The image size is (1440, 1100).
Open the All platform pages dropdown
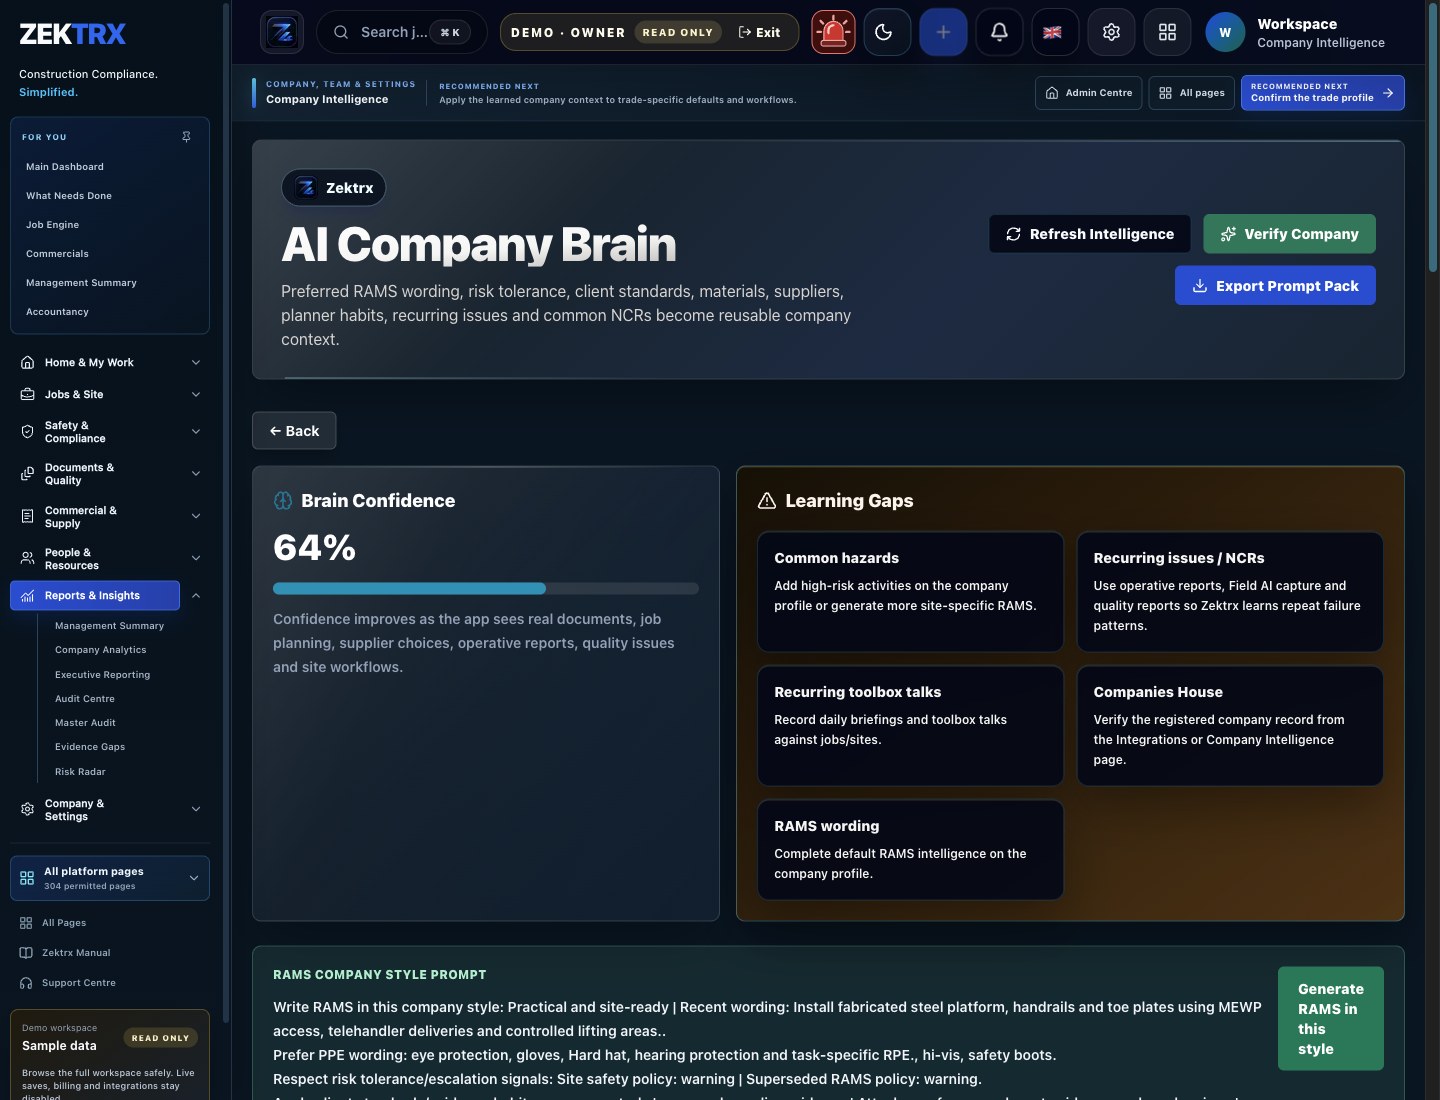point(110,878)
